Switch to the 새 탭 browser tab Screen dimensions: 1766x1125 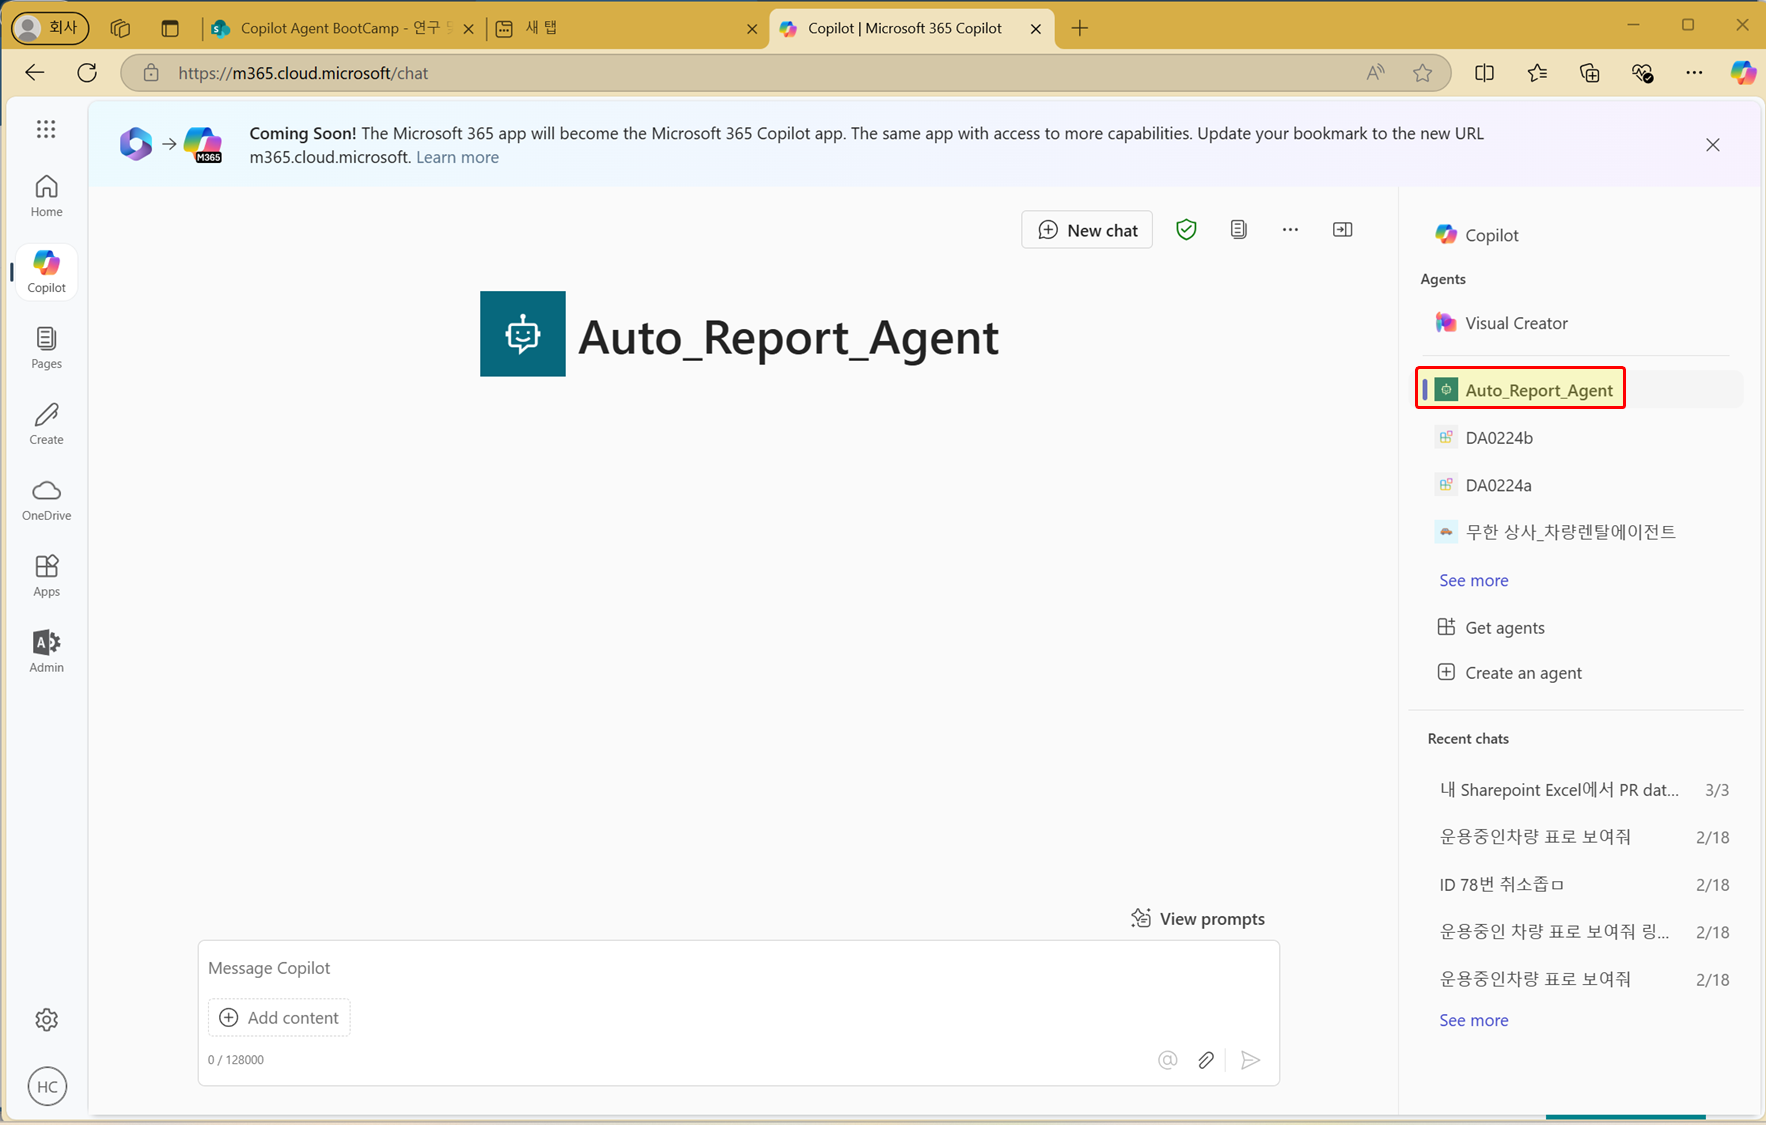pos(628,28)
